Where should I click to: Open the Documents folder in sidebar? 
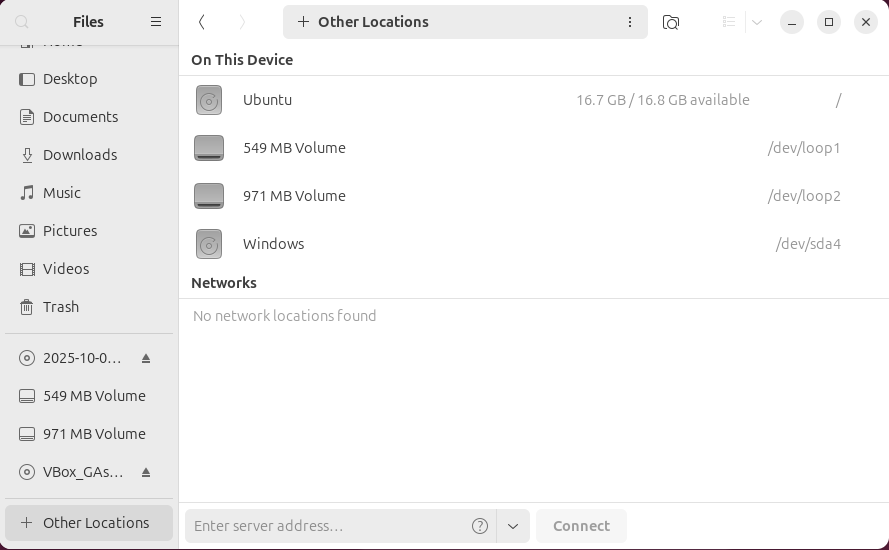coord(80,117)
